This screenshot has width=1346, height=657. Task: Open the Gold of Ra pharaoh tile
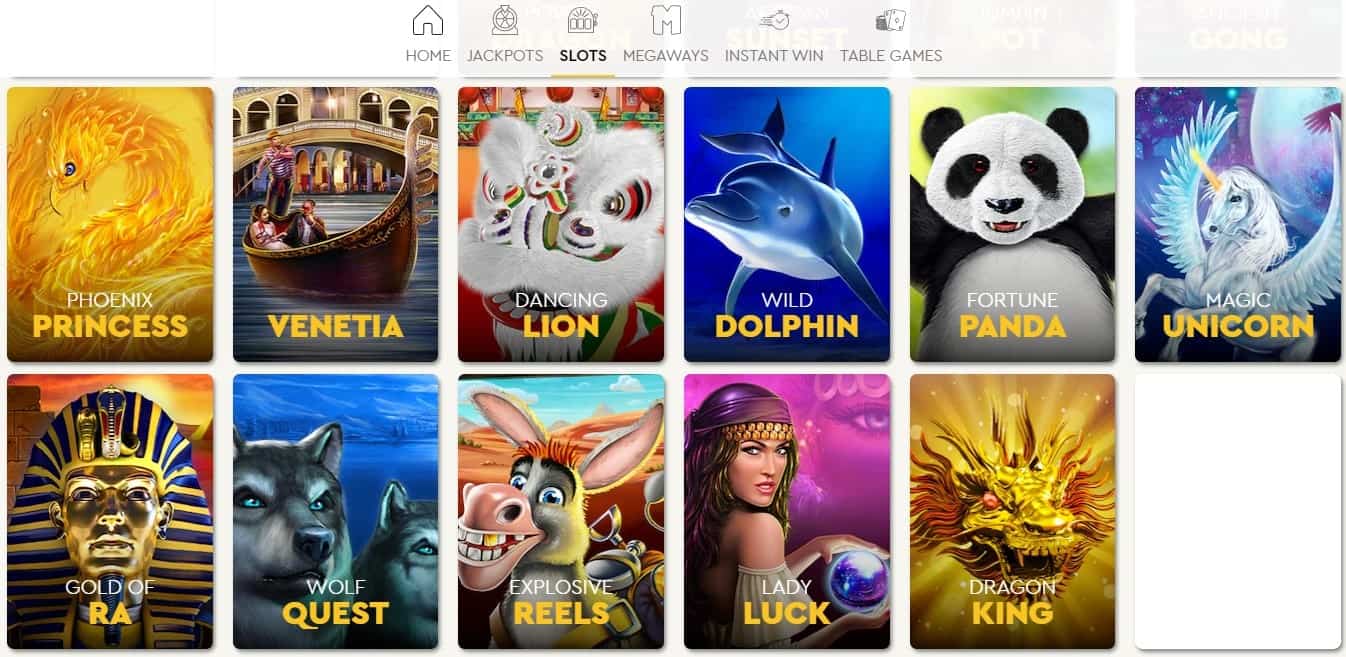tap(110, 512)
